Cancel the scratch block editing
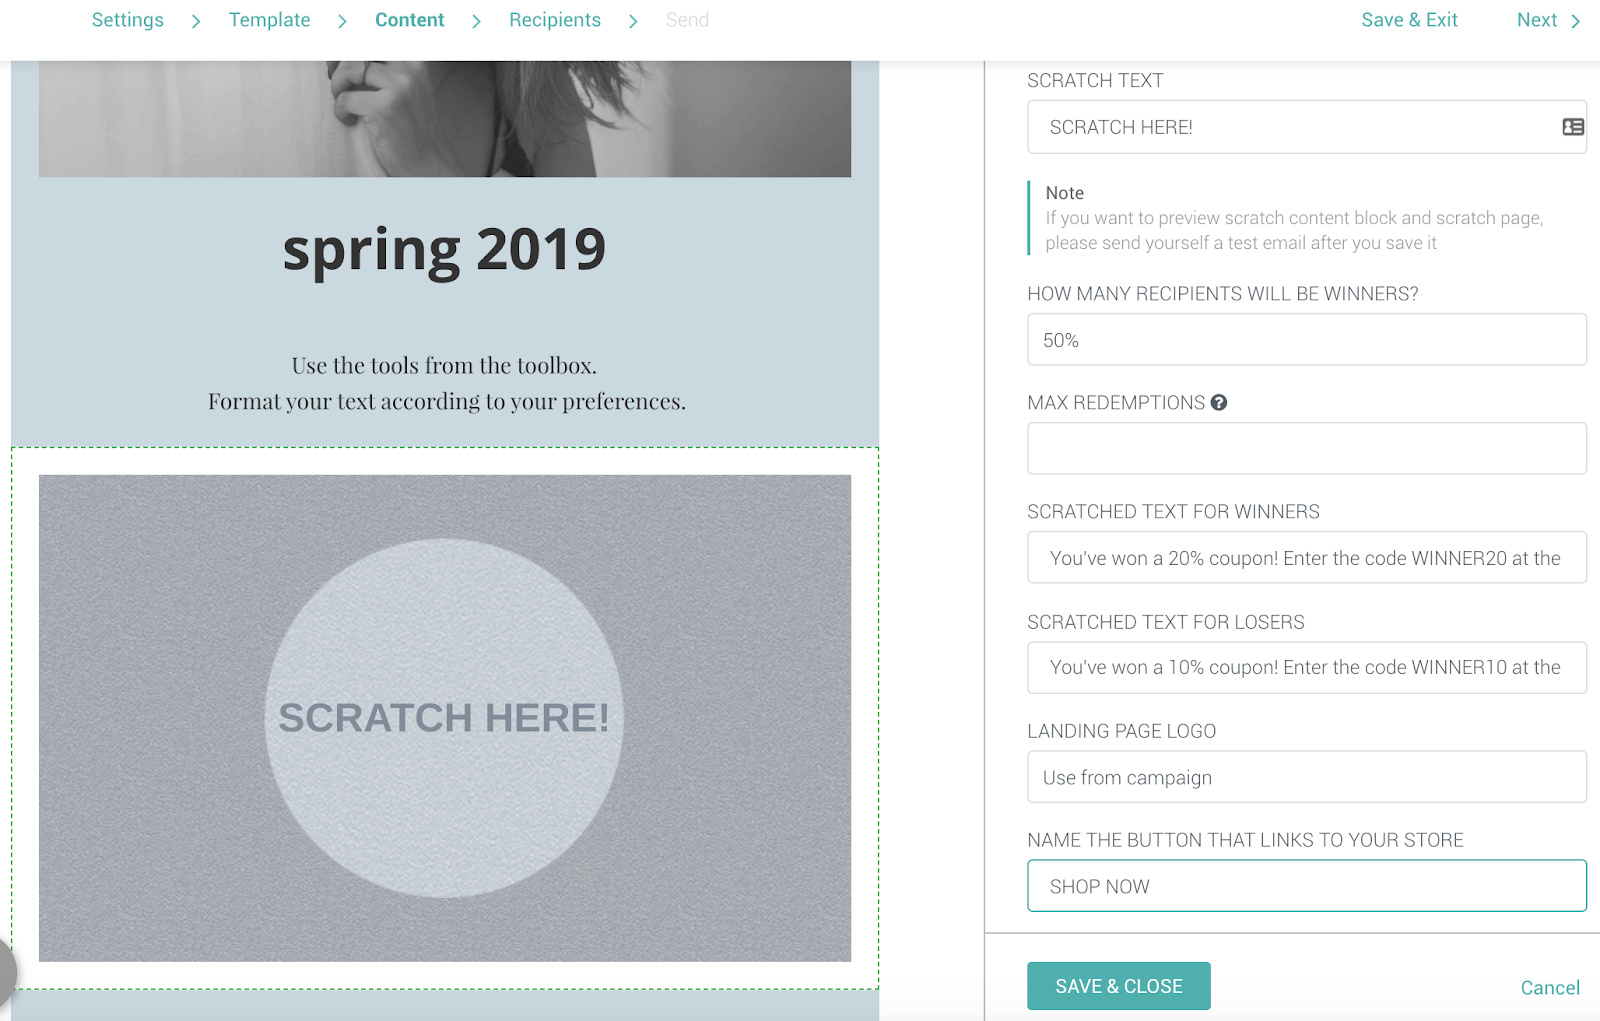Viewport: 1600px width, 1021px height. 1550,988
